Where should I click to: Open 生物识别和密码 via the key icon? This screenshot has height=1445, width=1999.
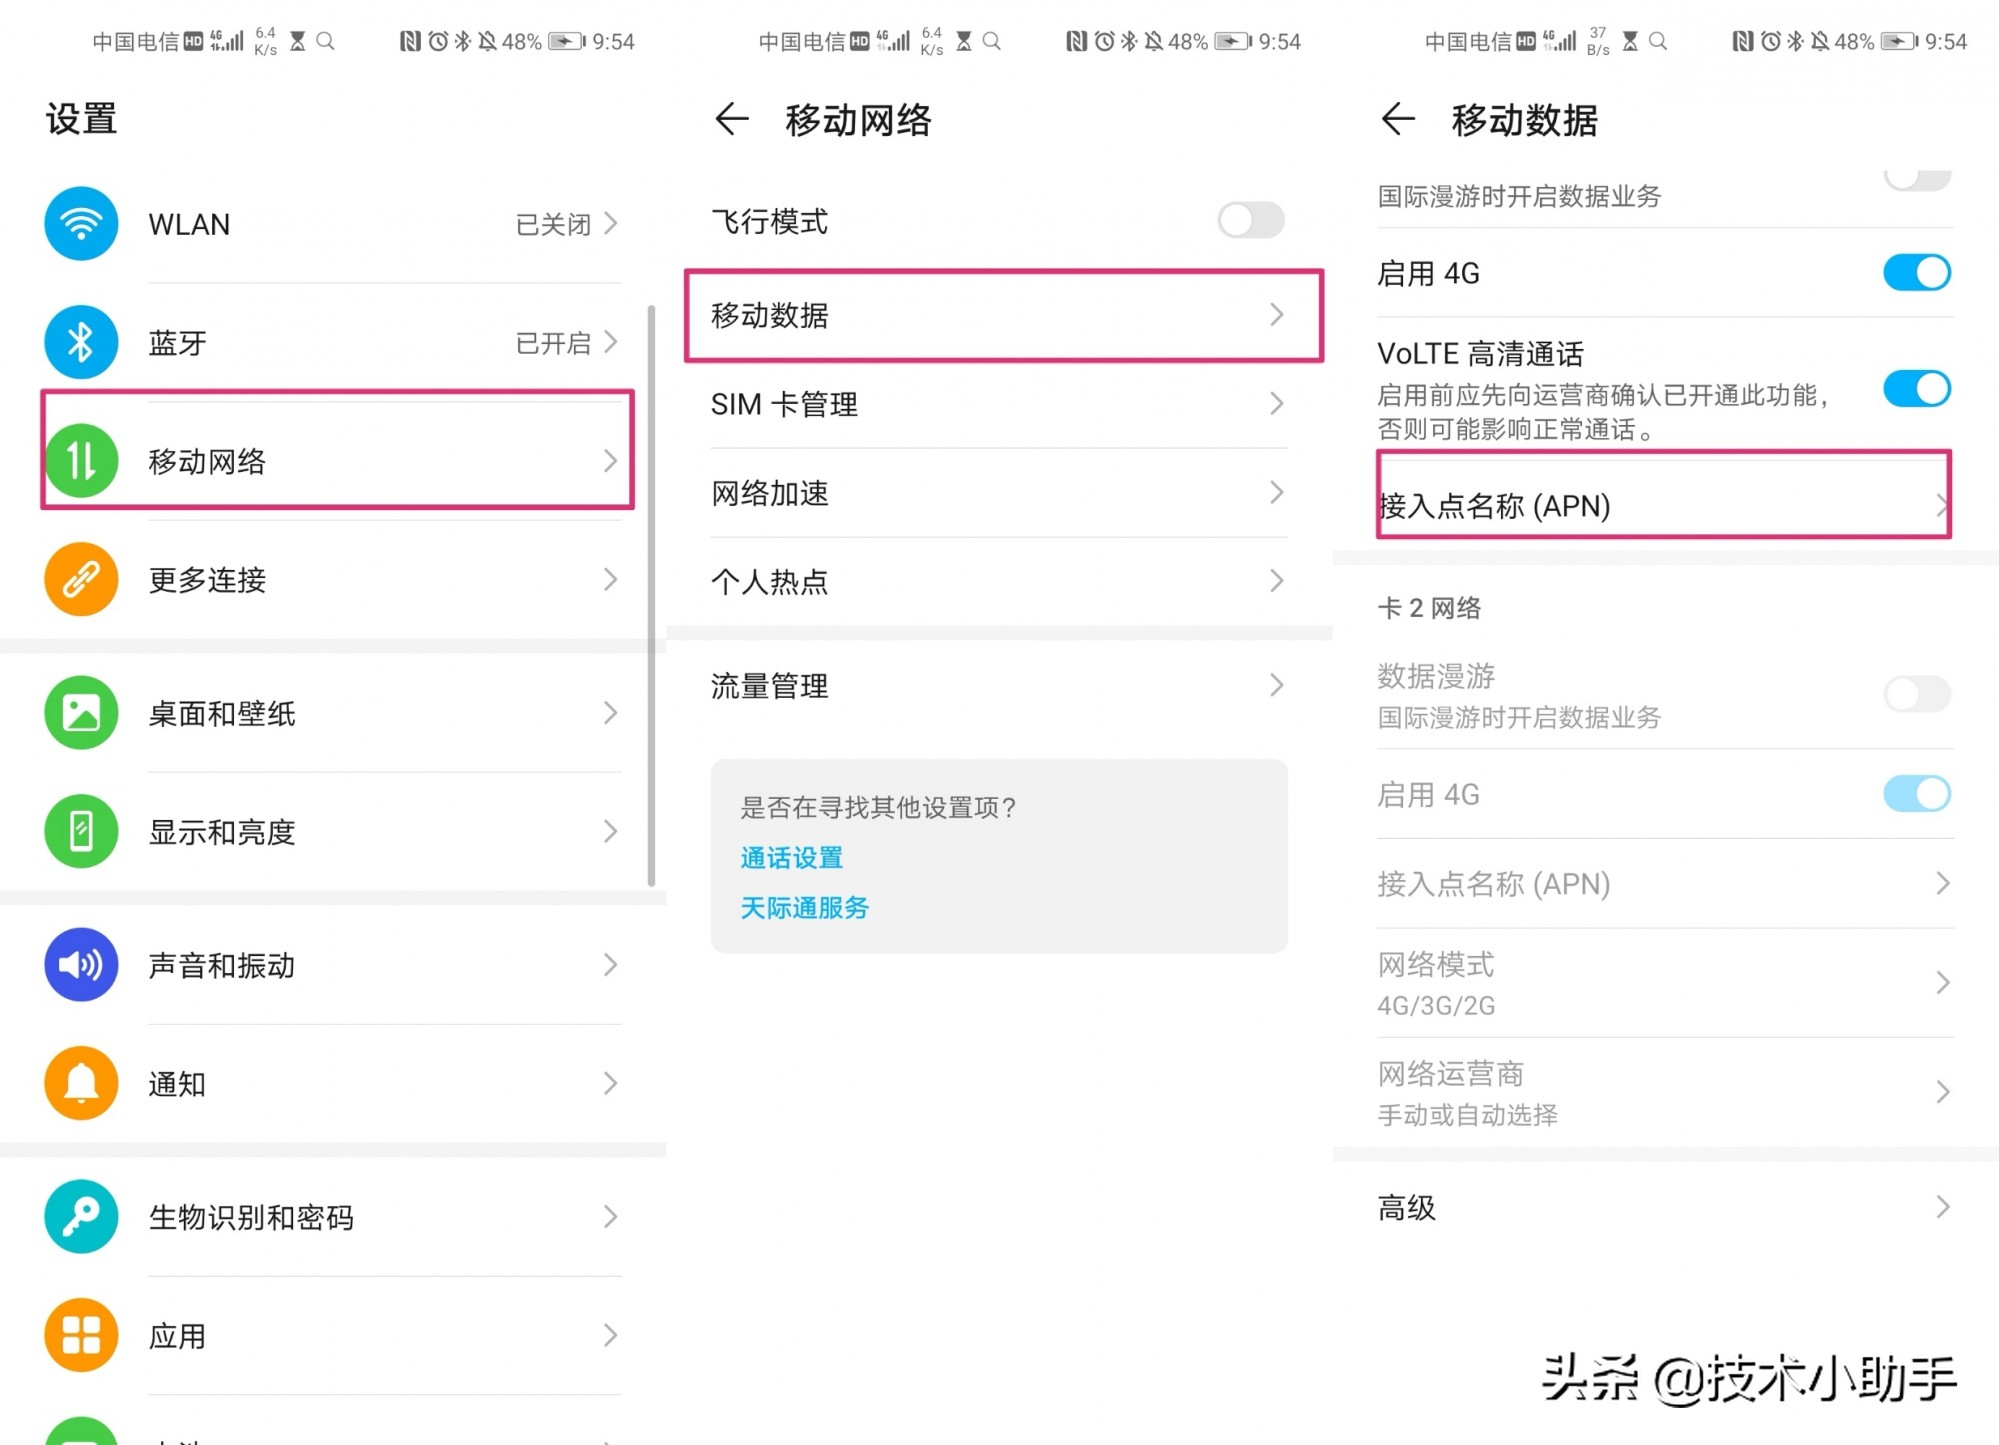80,1217
